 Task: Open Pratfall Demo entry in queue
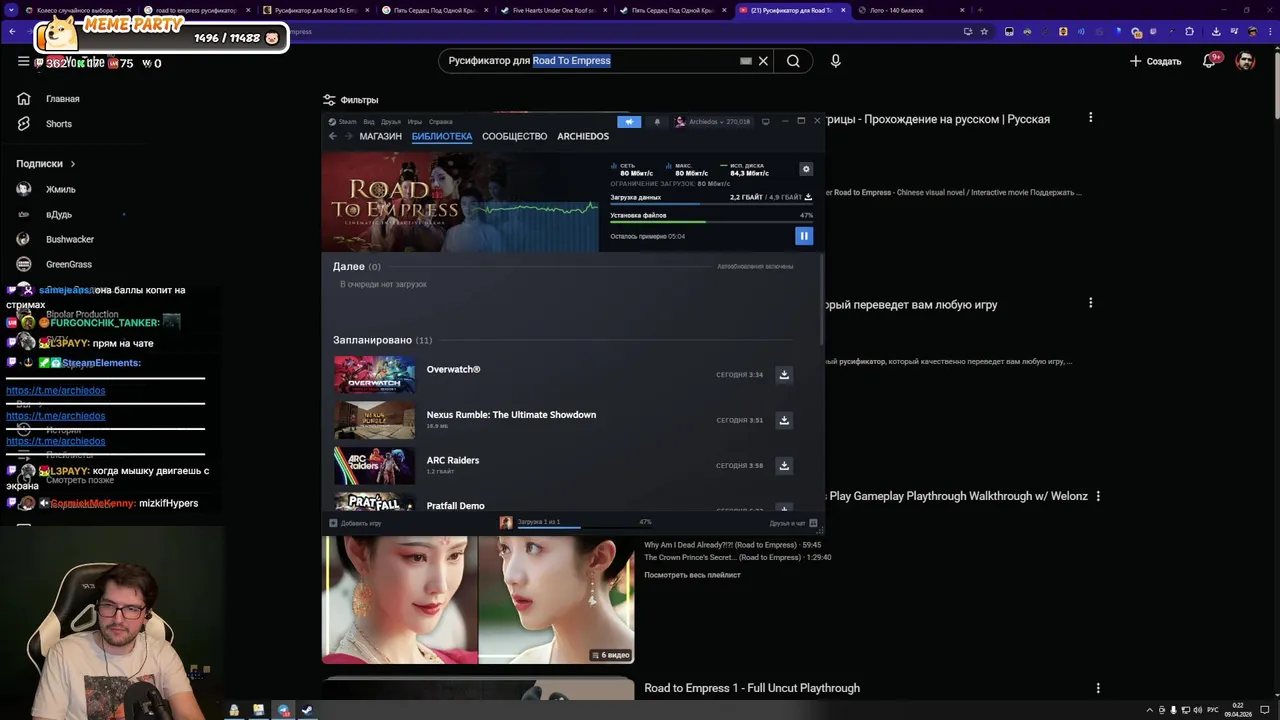pyautogui.click(x=455, y=506)
